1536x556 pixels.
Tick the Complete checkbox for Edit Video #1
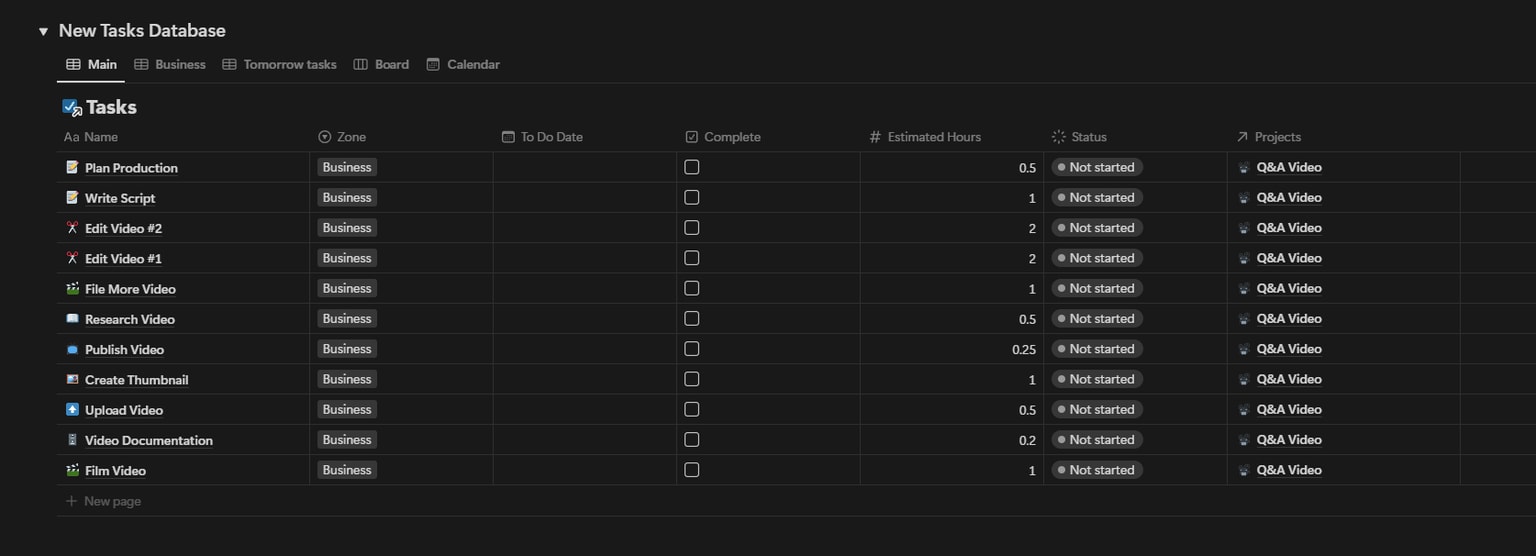click(692, 258)
